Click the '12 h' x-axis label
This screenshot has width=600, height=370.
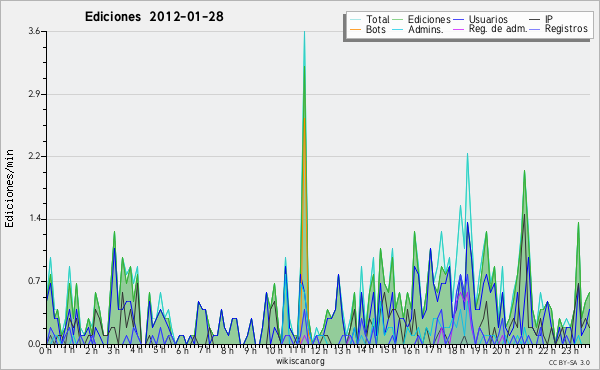(x=319, y=351)
